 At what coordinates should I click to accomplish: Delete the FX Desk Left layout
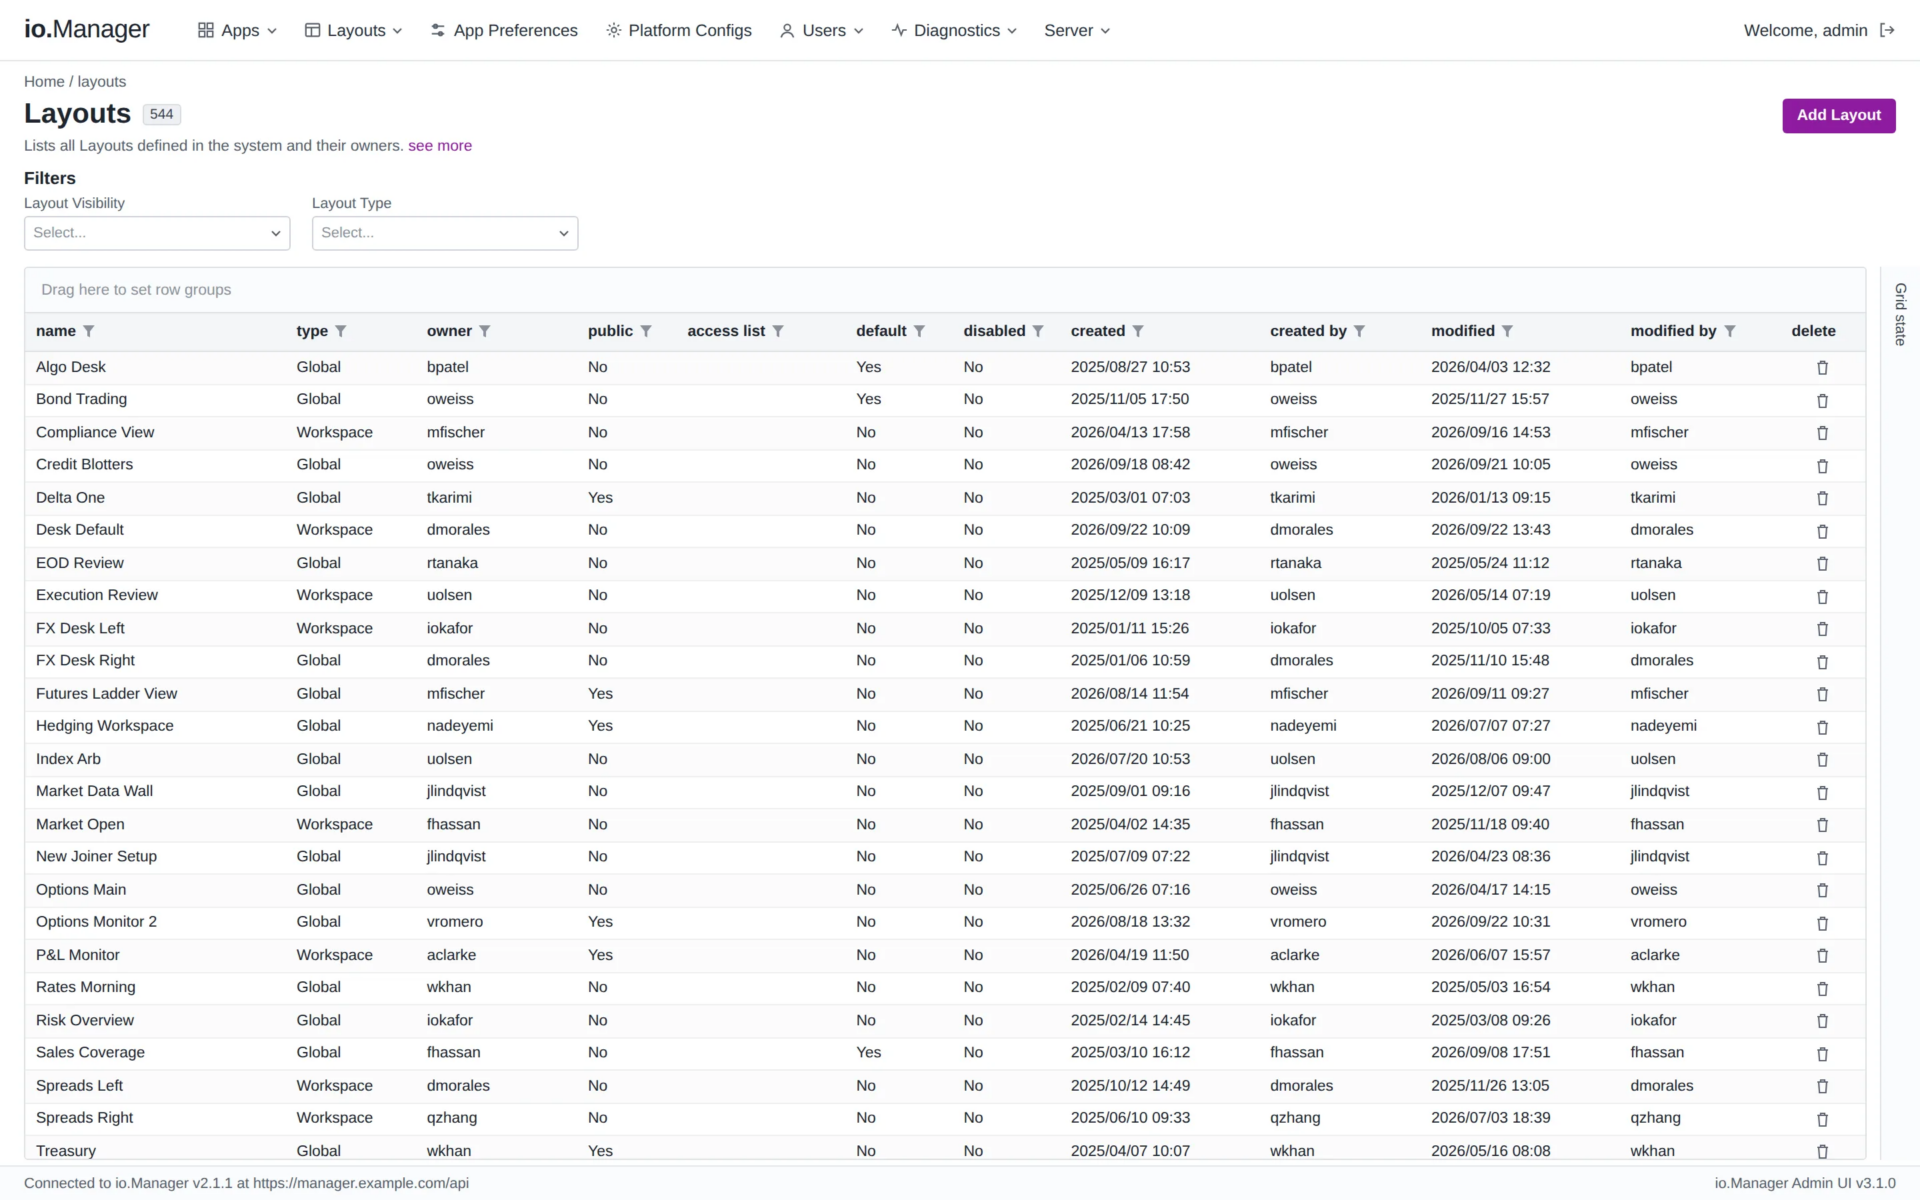click(1822, 629)
